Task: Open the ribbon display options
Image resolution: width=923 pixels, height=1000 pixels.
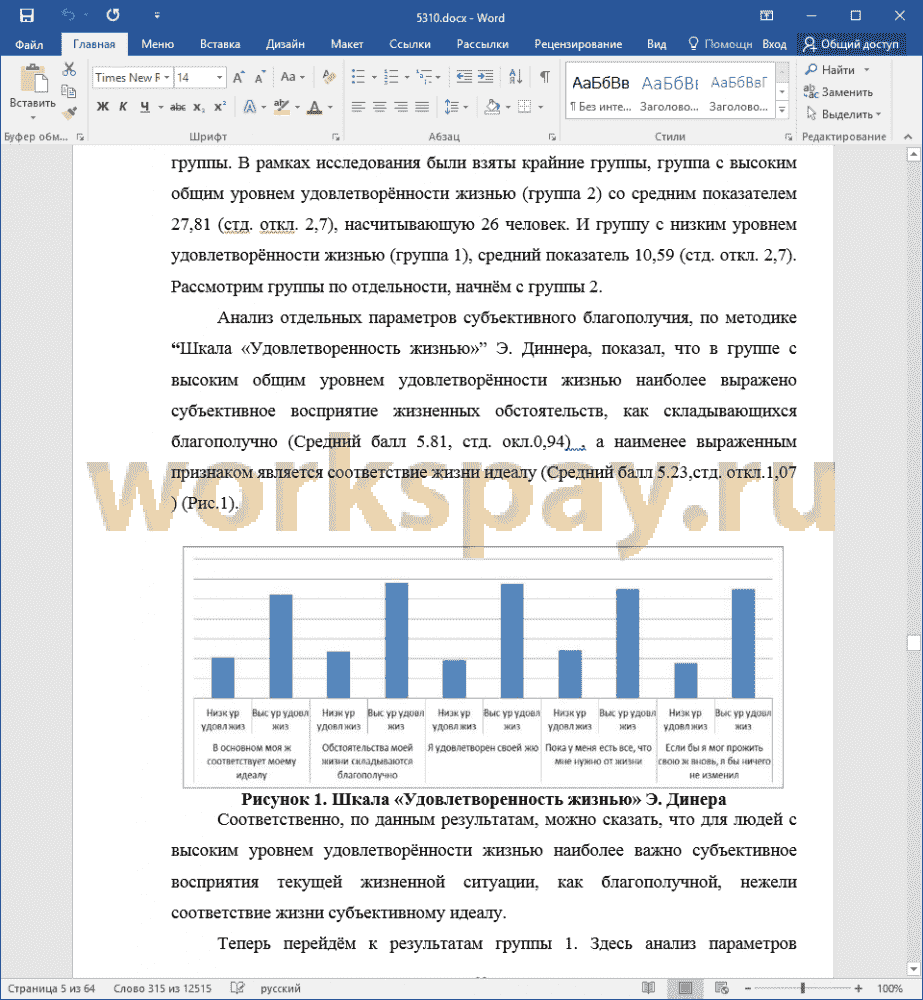Action: click(x=767, y=15)
